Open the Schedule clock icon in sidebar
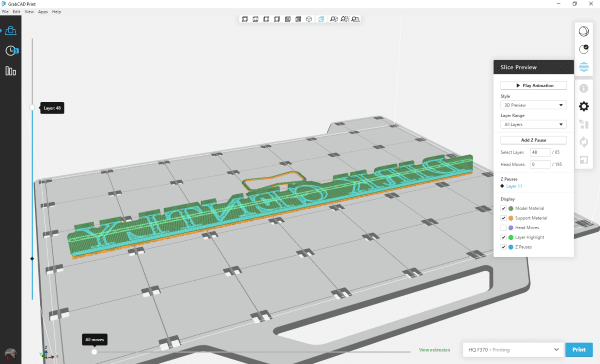Screen dimensions: 600x364 point(11,51)
